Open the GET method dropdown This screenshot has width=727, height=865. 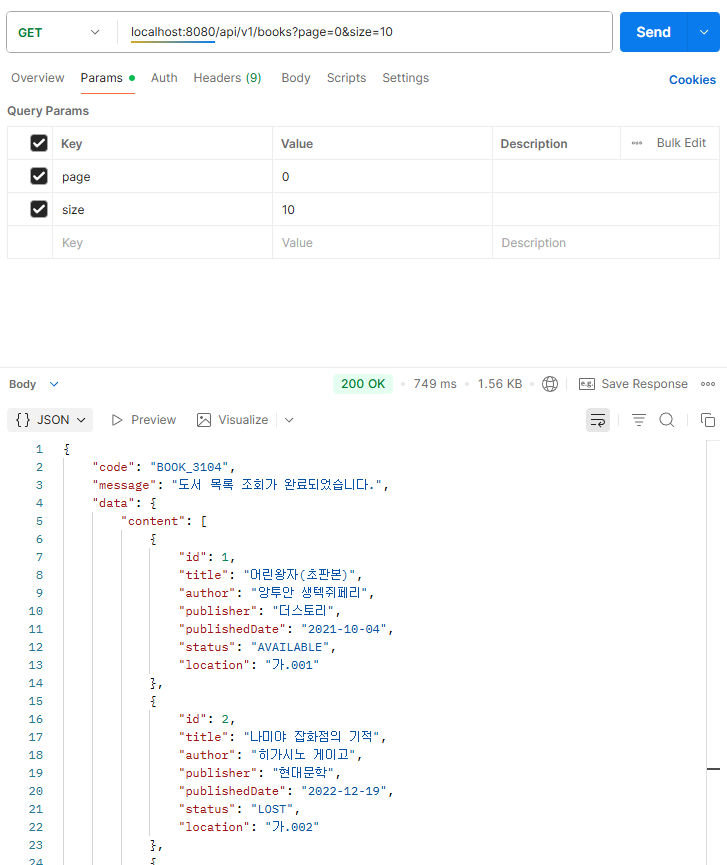click(x=58, y=33)
